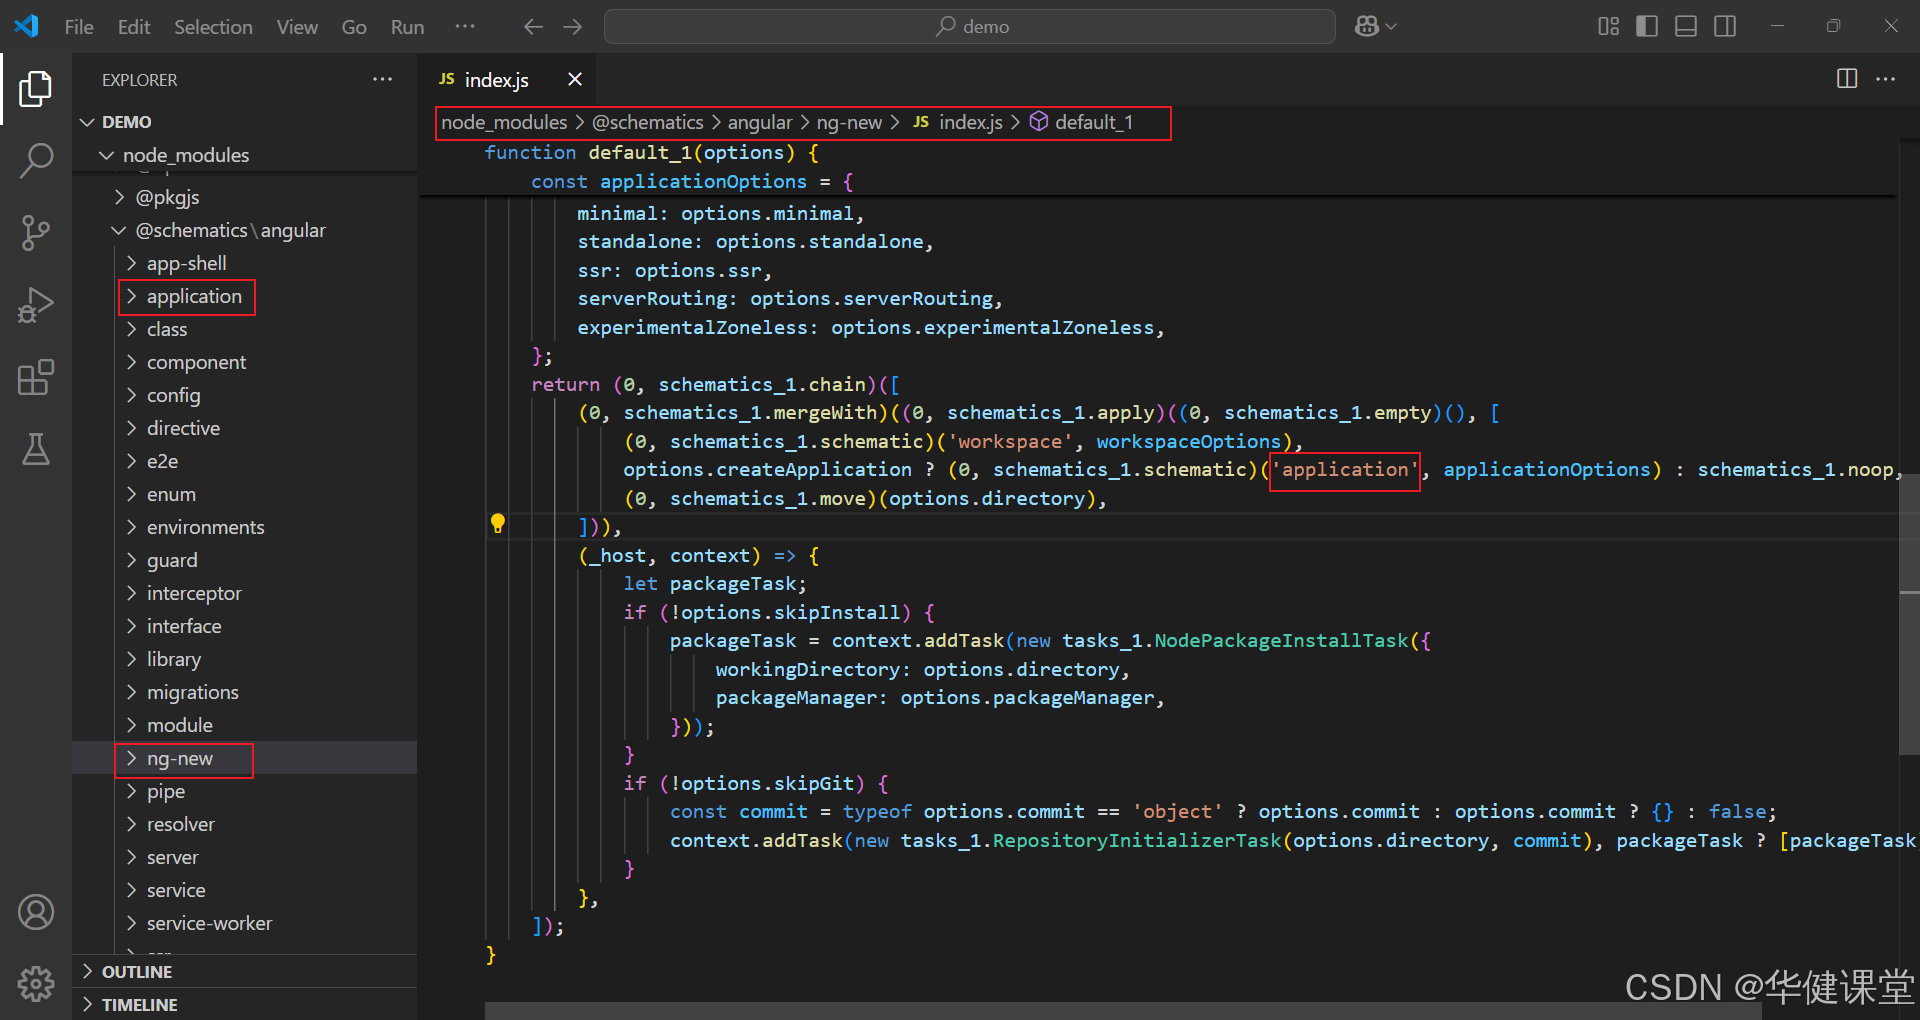
Task: Open the Copilot chat icon
Action: click(1367, 27)
